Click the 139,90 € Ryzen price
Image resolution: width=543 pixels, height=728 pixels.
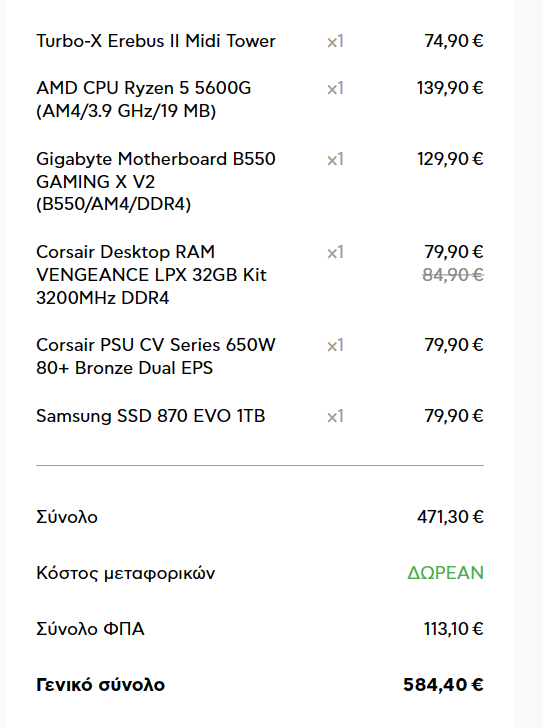click(450, 88)
